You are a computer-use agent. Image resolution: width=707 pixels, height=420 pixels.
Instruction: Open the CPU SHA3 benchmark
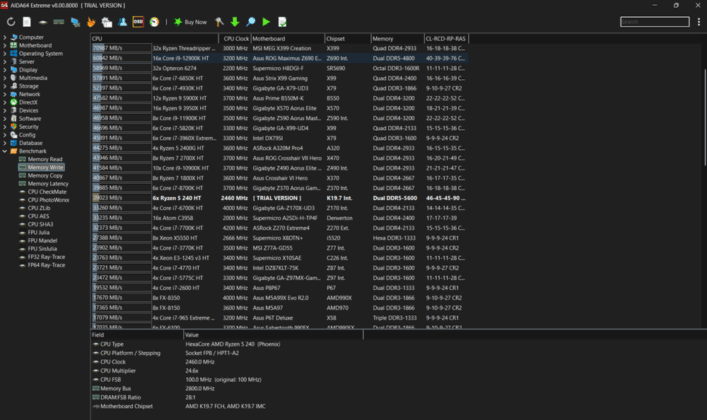pyautogui.click(x=40, y=224)
